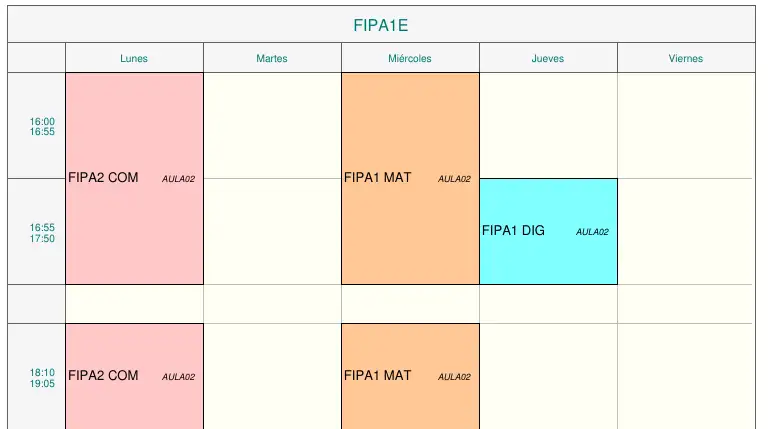Open the FIPA1 MAT block at 18:10
The width and height of the screenshot is (779, 429).
[410, 376]
